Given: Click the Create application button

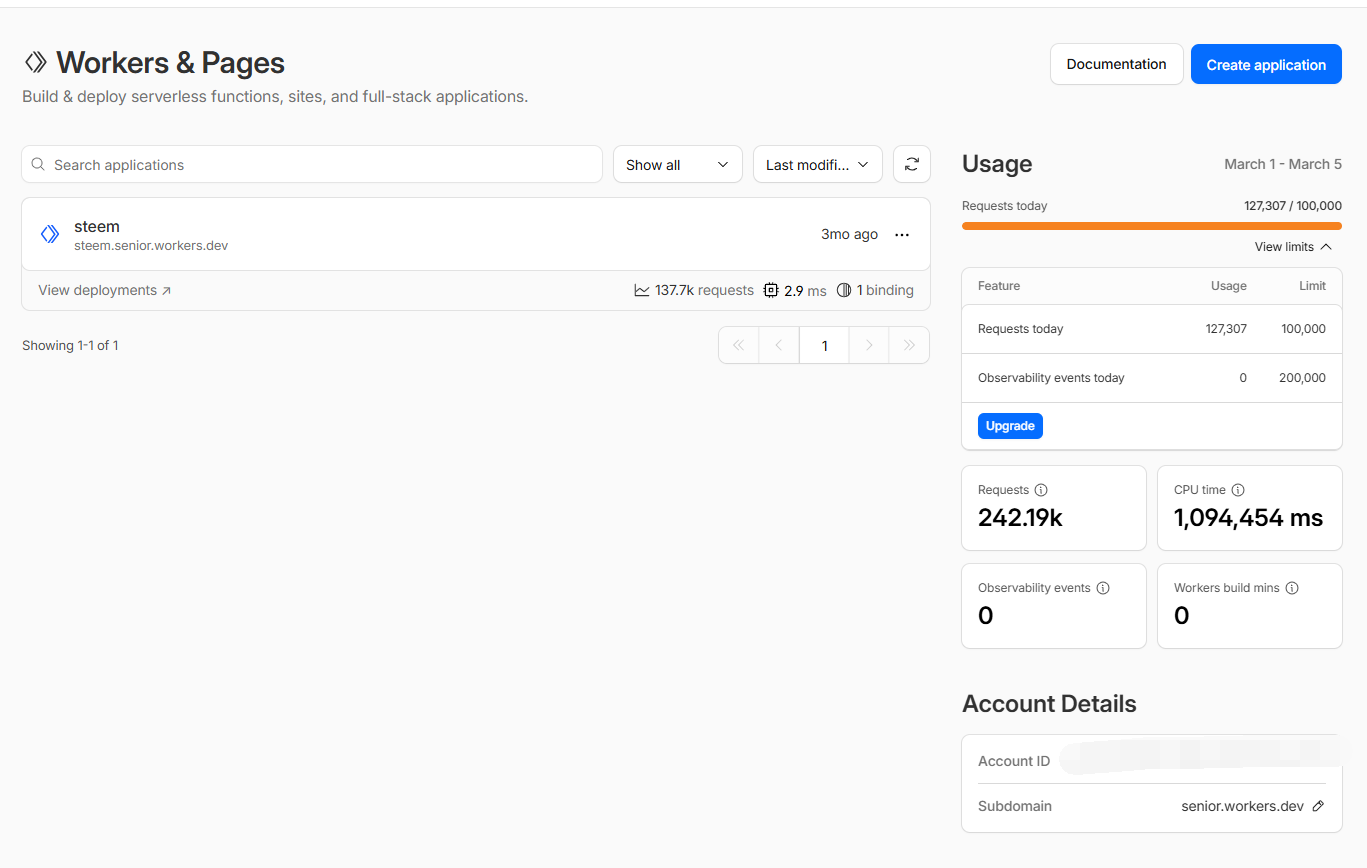Looking at the screenshot, I should [x=1265, y=65].
